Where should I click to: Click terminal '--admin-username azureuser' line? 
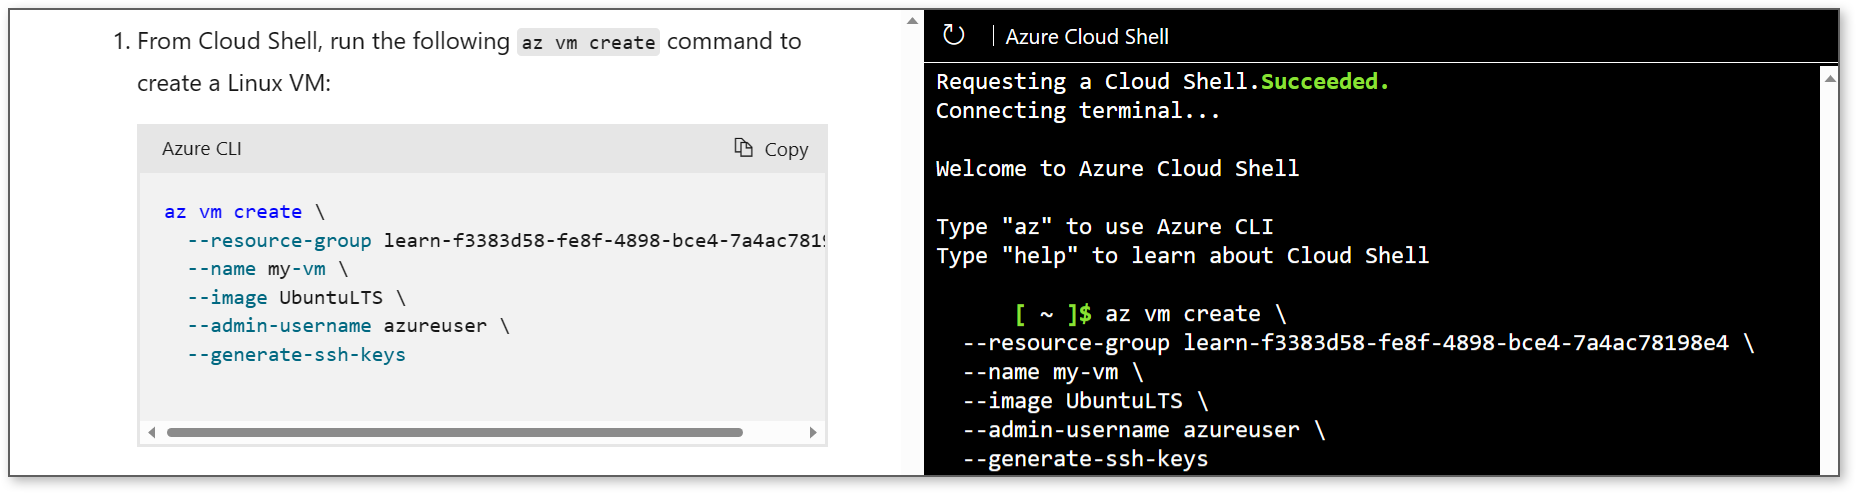1144,430
